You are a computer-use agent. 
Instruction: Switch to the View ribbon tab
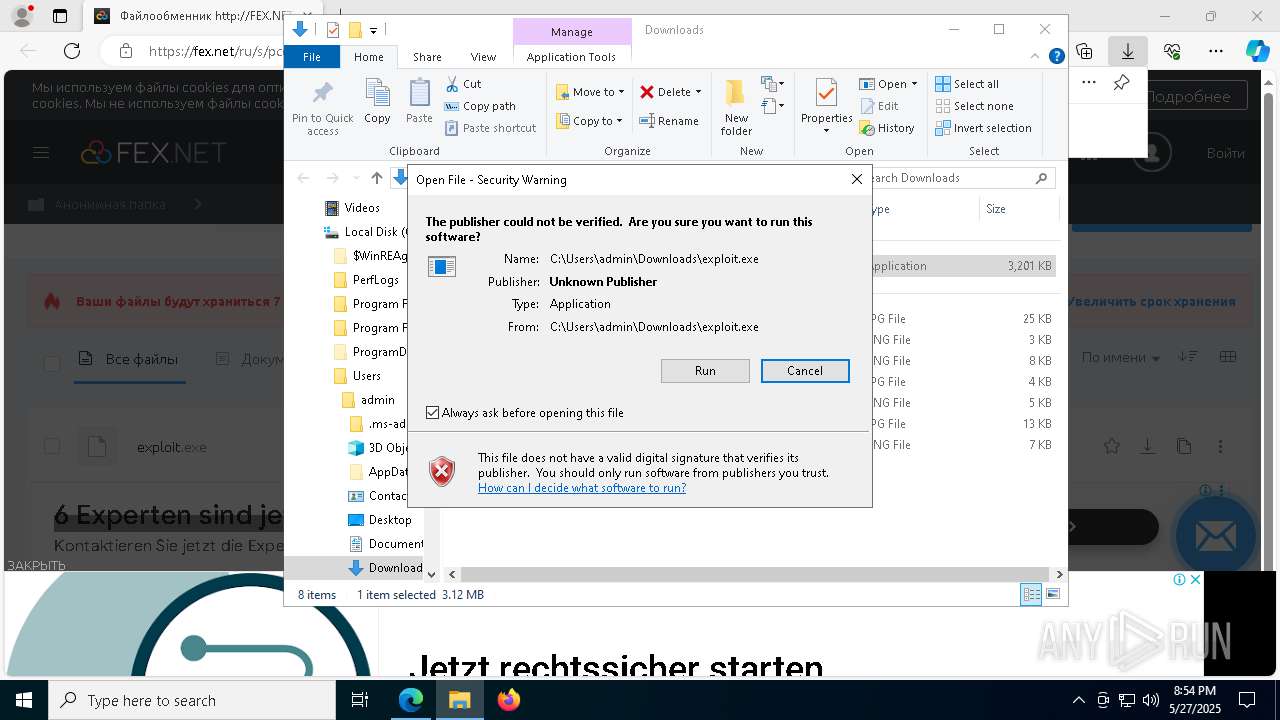483,57
